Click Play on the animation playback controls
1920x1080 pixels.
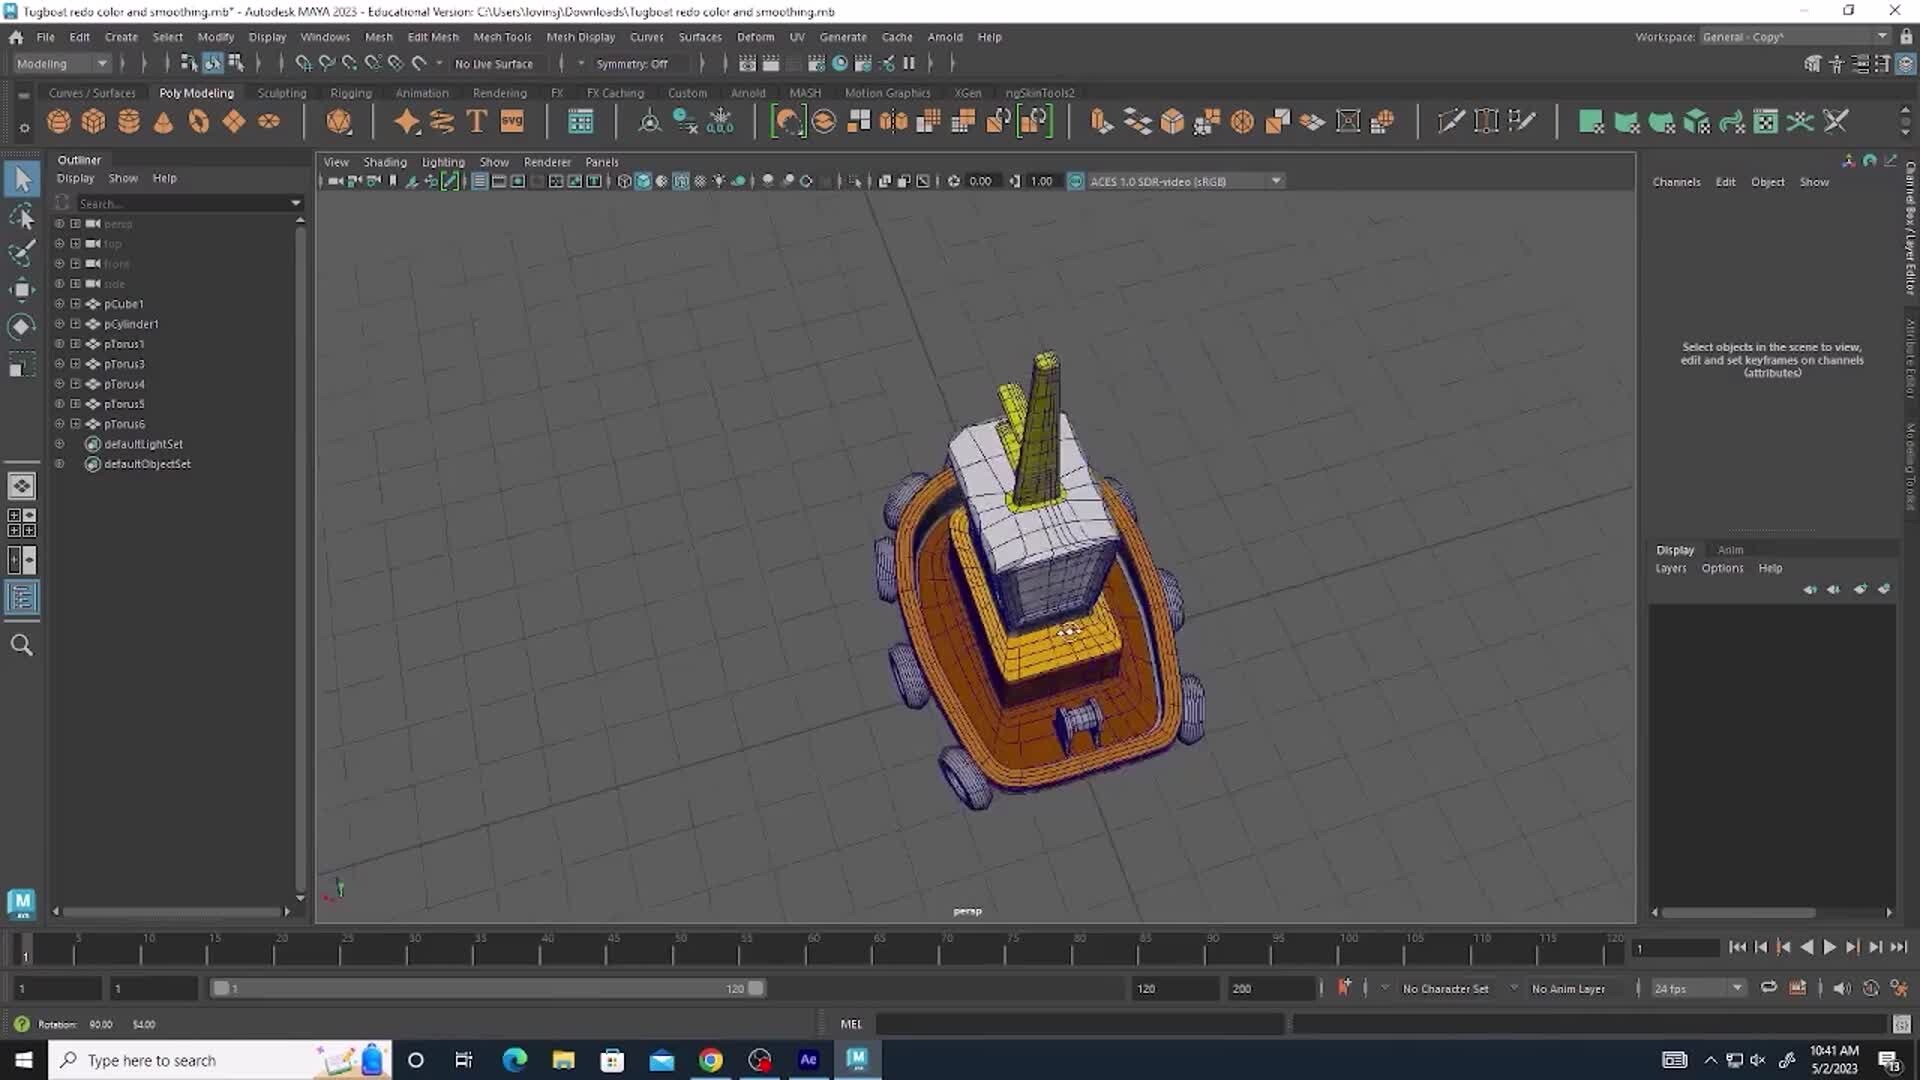tap(1829, 947)
